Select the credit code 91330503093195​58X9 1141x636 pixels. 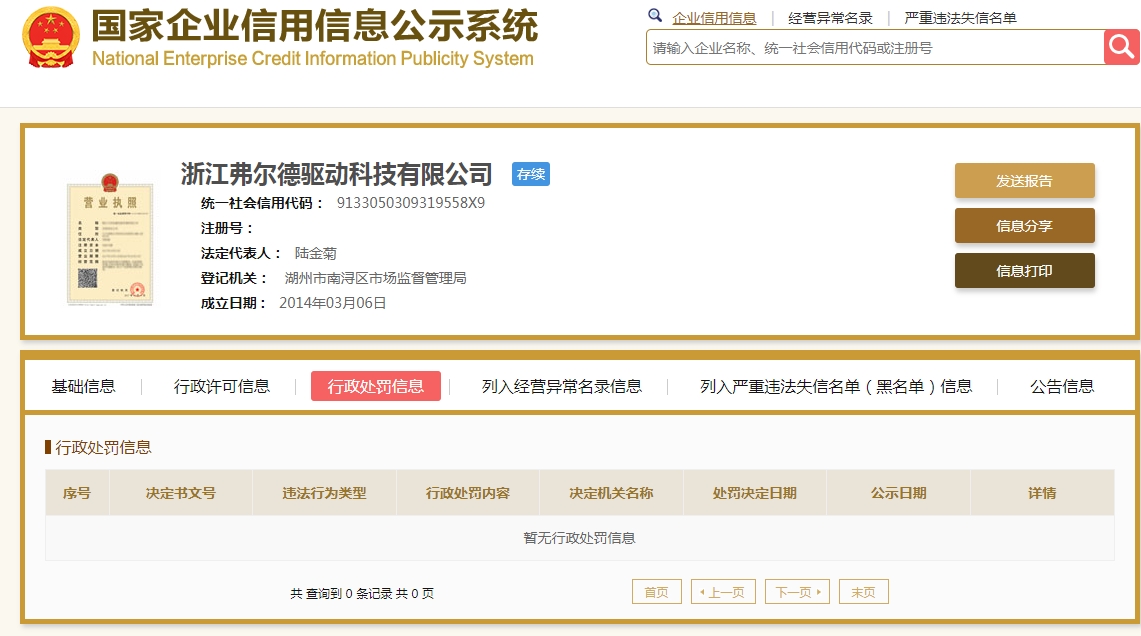pos(410,203)
